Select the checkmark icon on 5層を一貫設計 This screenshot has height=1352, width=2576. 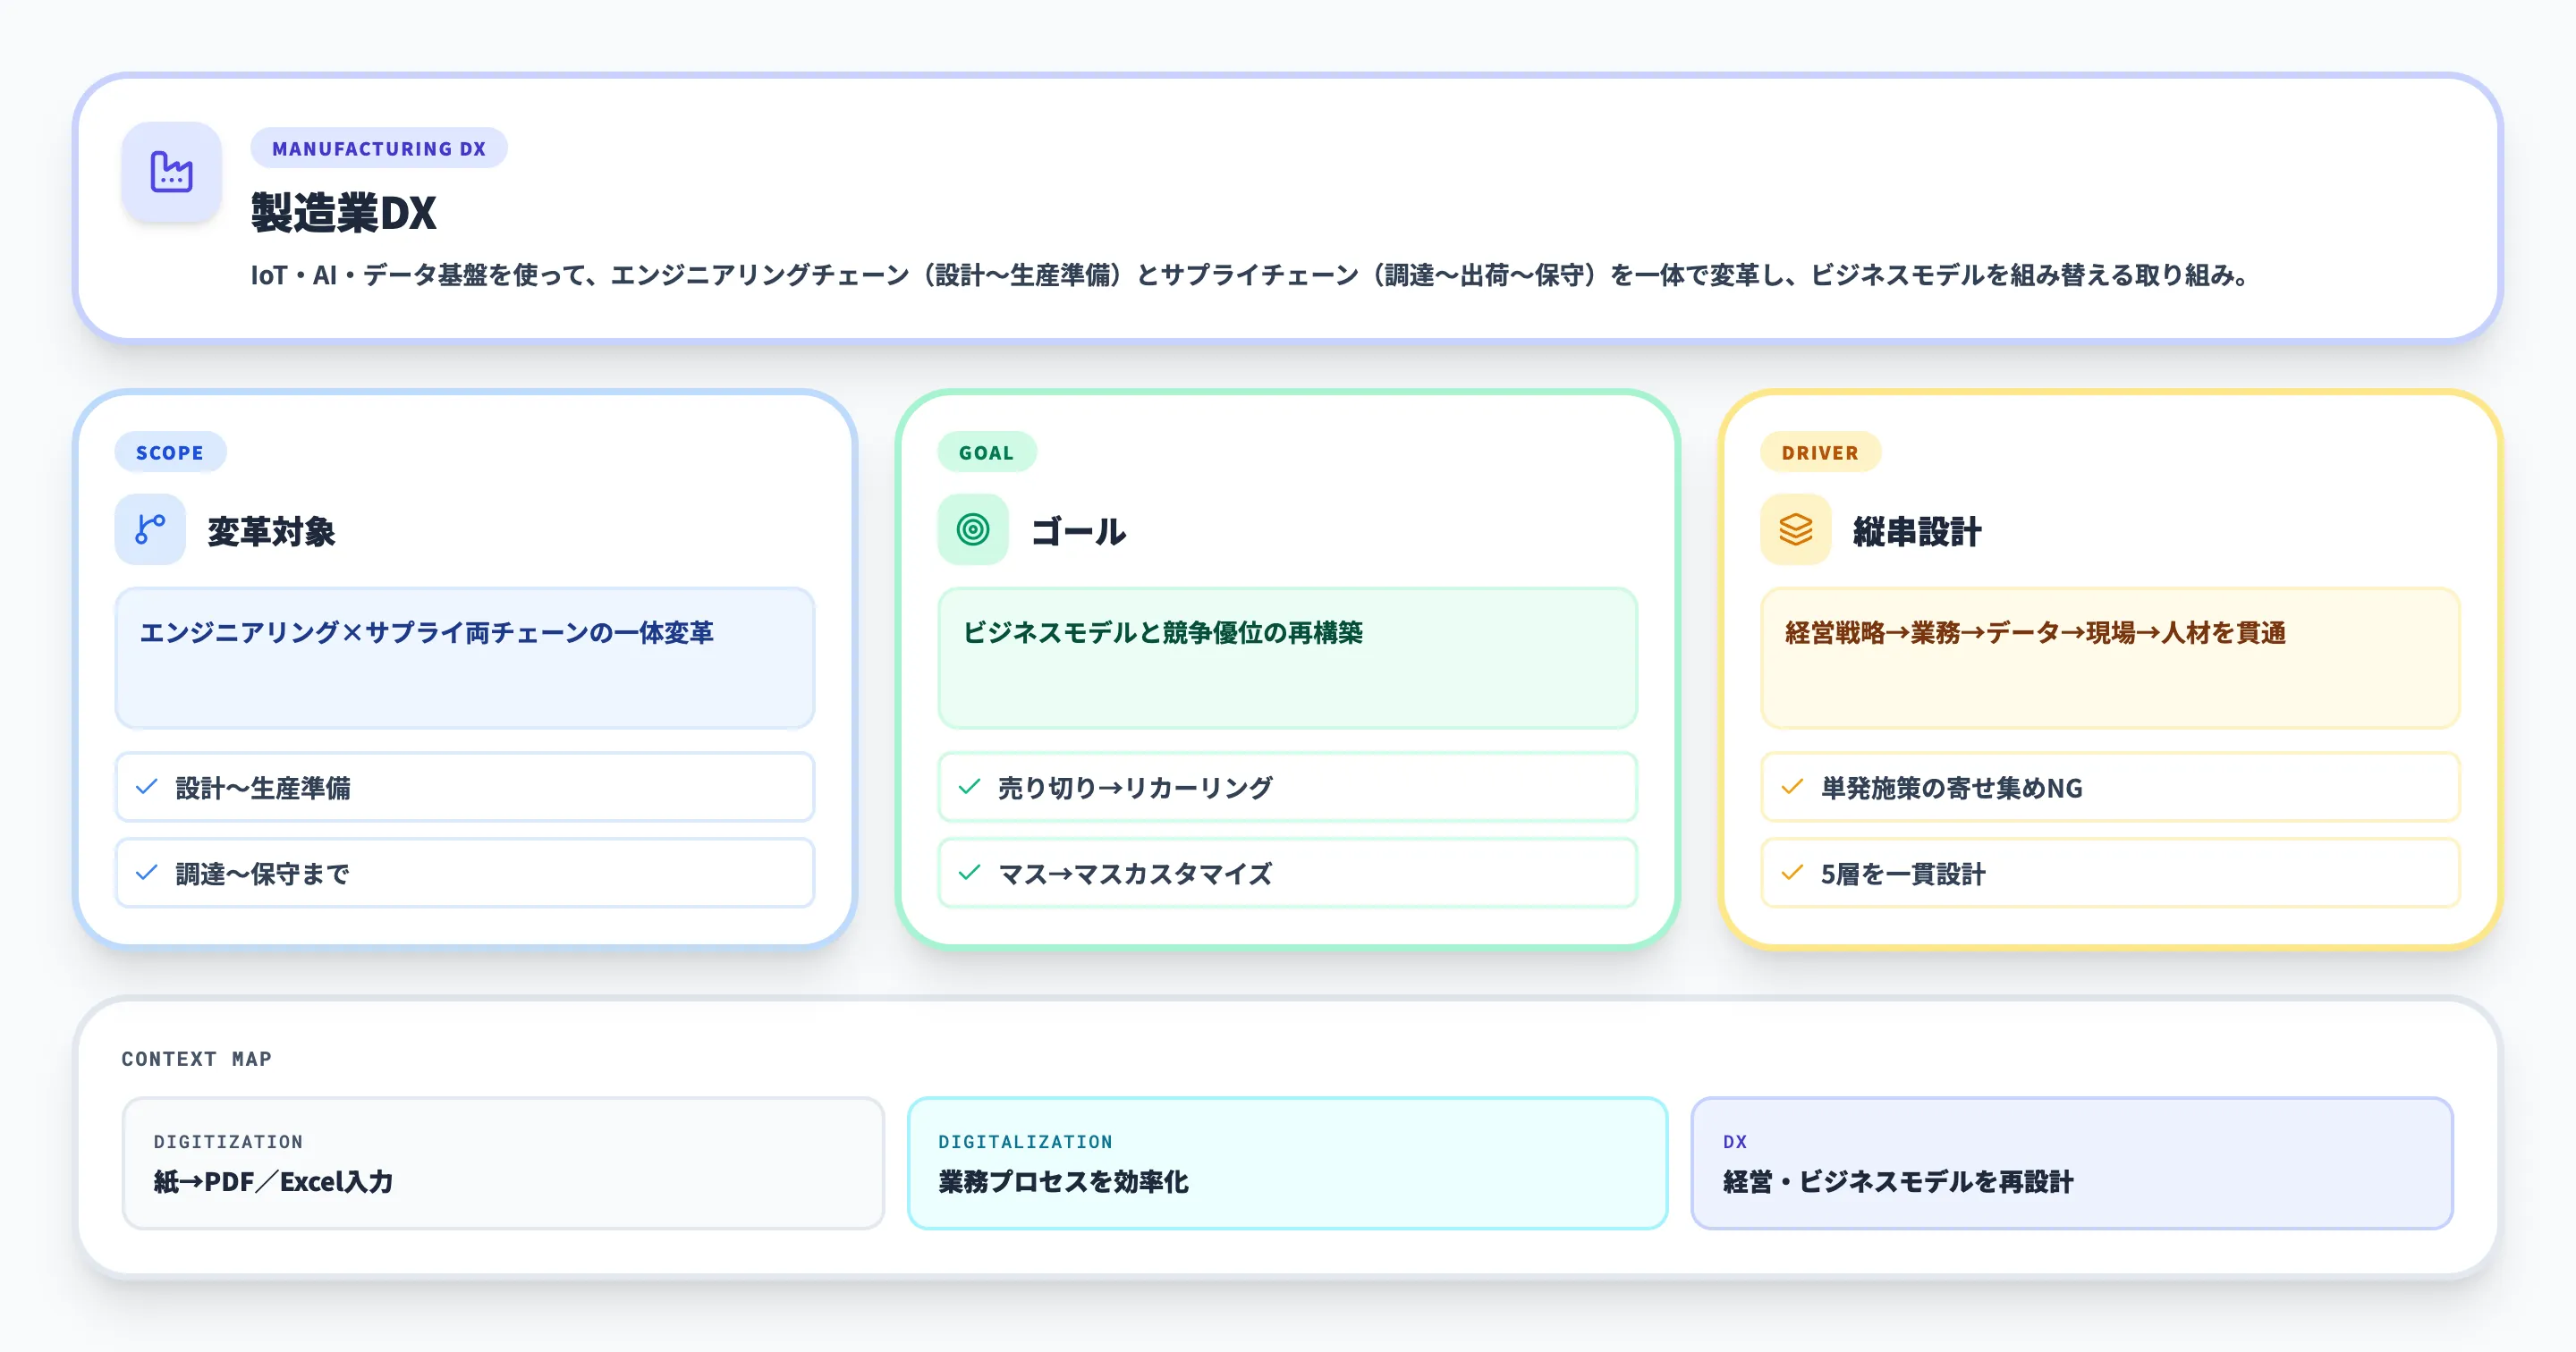point(1790,873)
